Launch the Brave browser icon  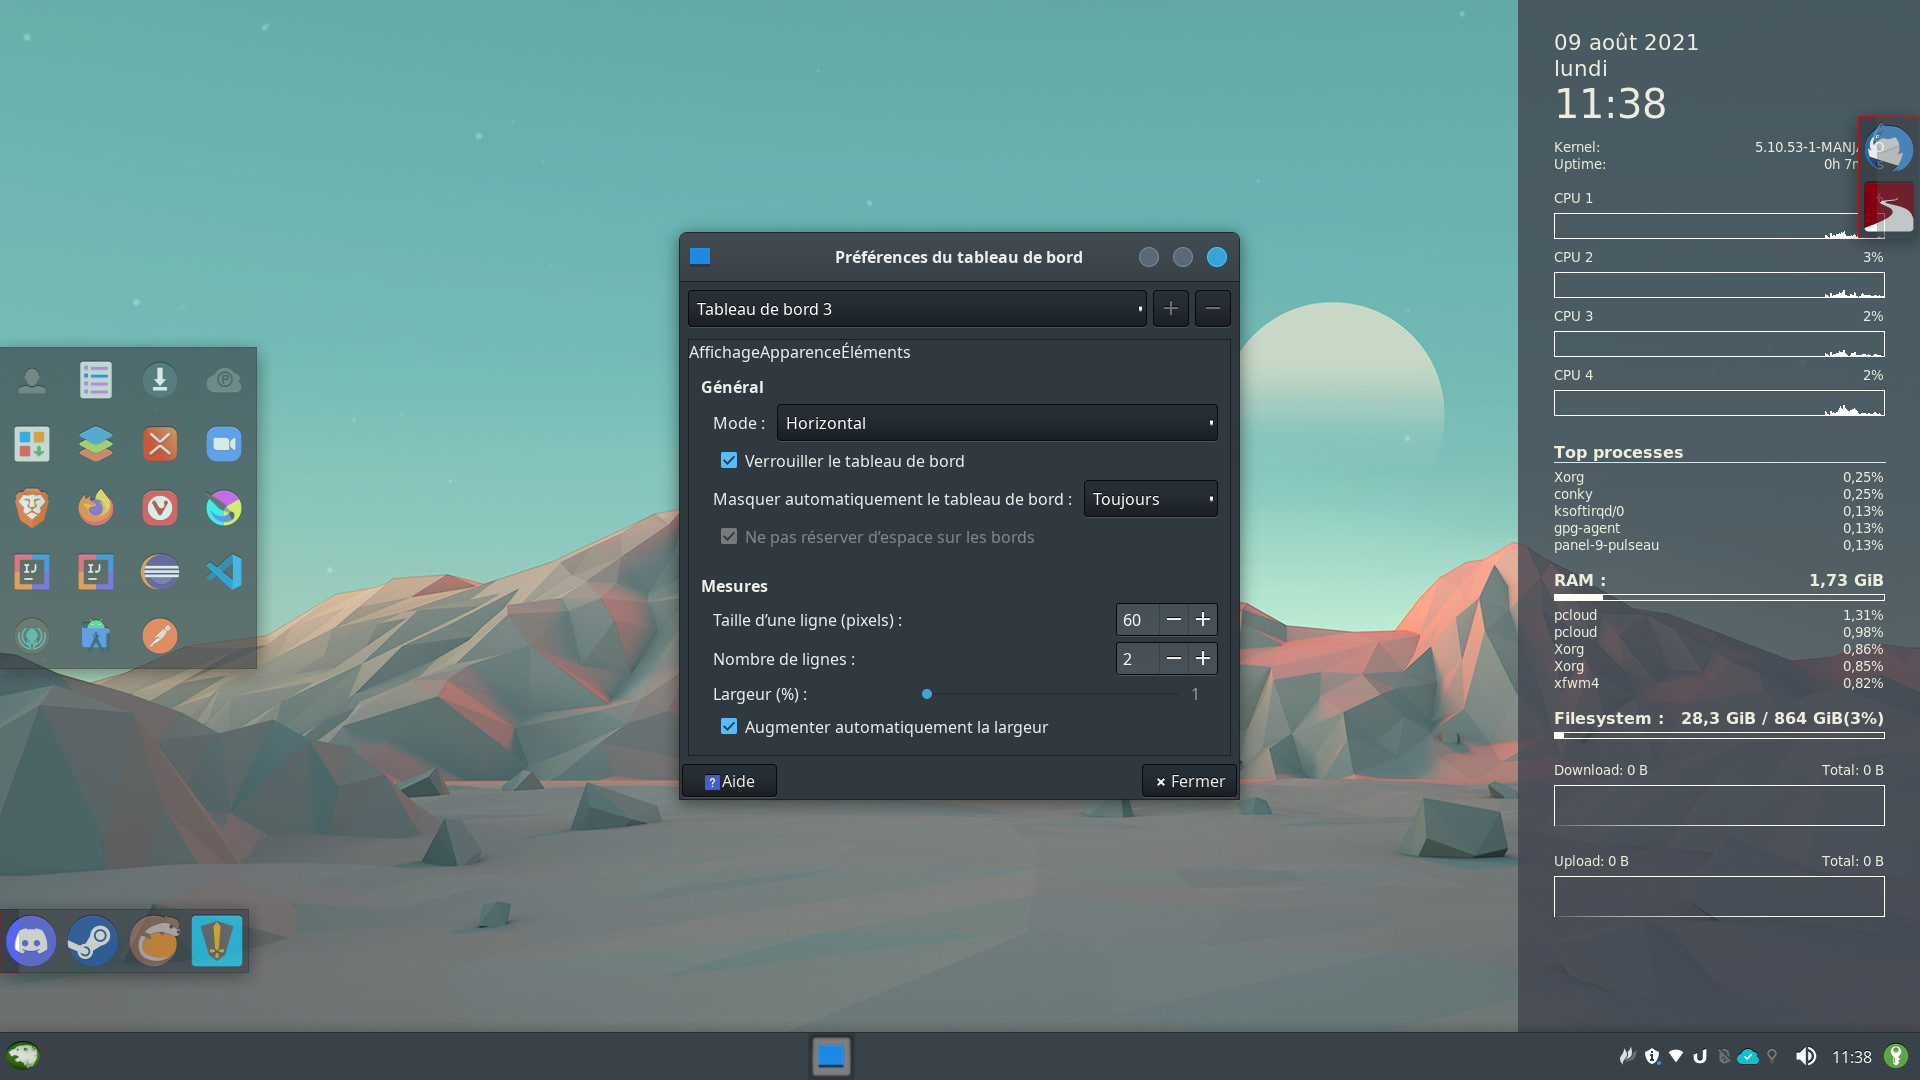coord(32,508)
